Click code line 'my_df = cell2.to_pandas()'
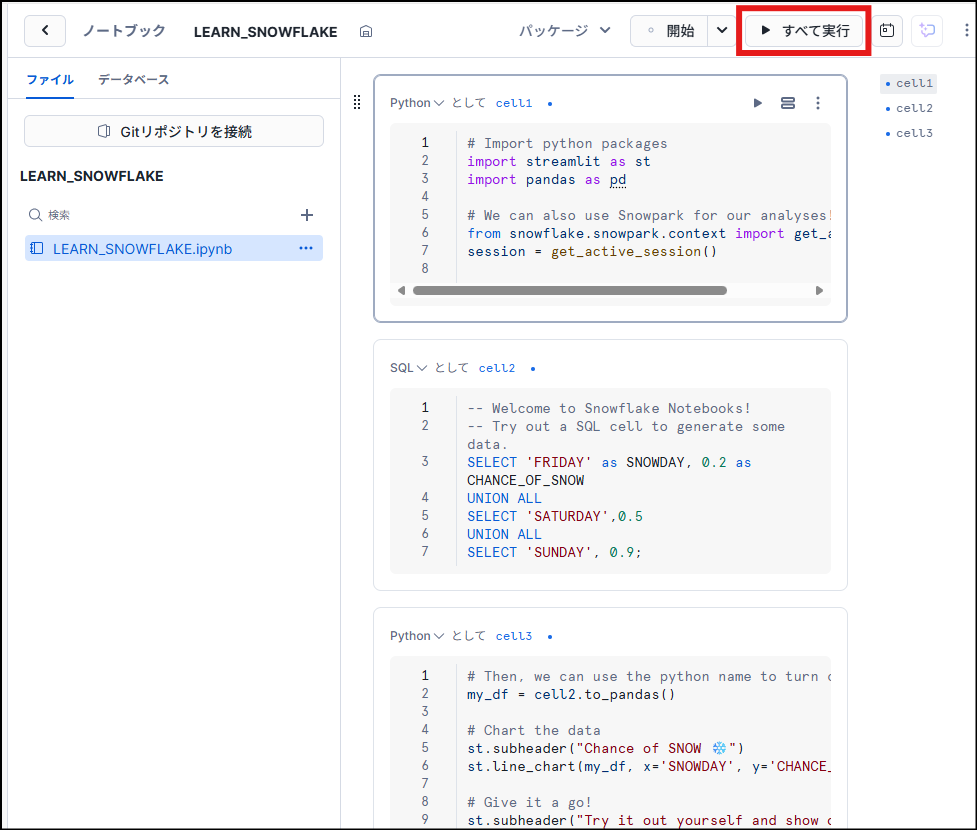 pyautogui.click(x=571, y=694)
